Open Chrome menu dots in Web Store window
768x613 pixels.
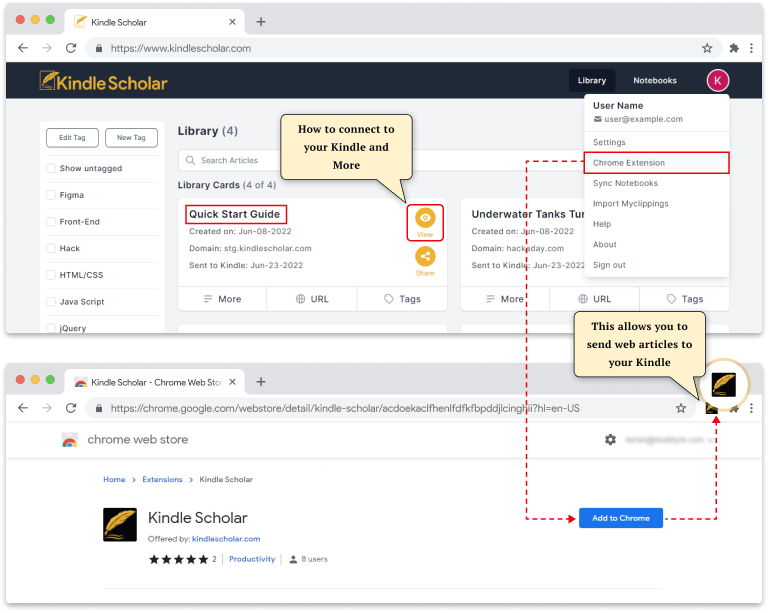tap(751, 408)
